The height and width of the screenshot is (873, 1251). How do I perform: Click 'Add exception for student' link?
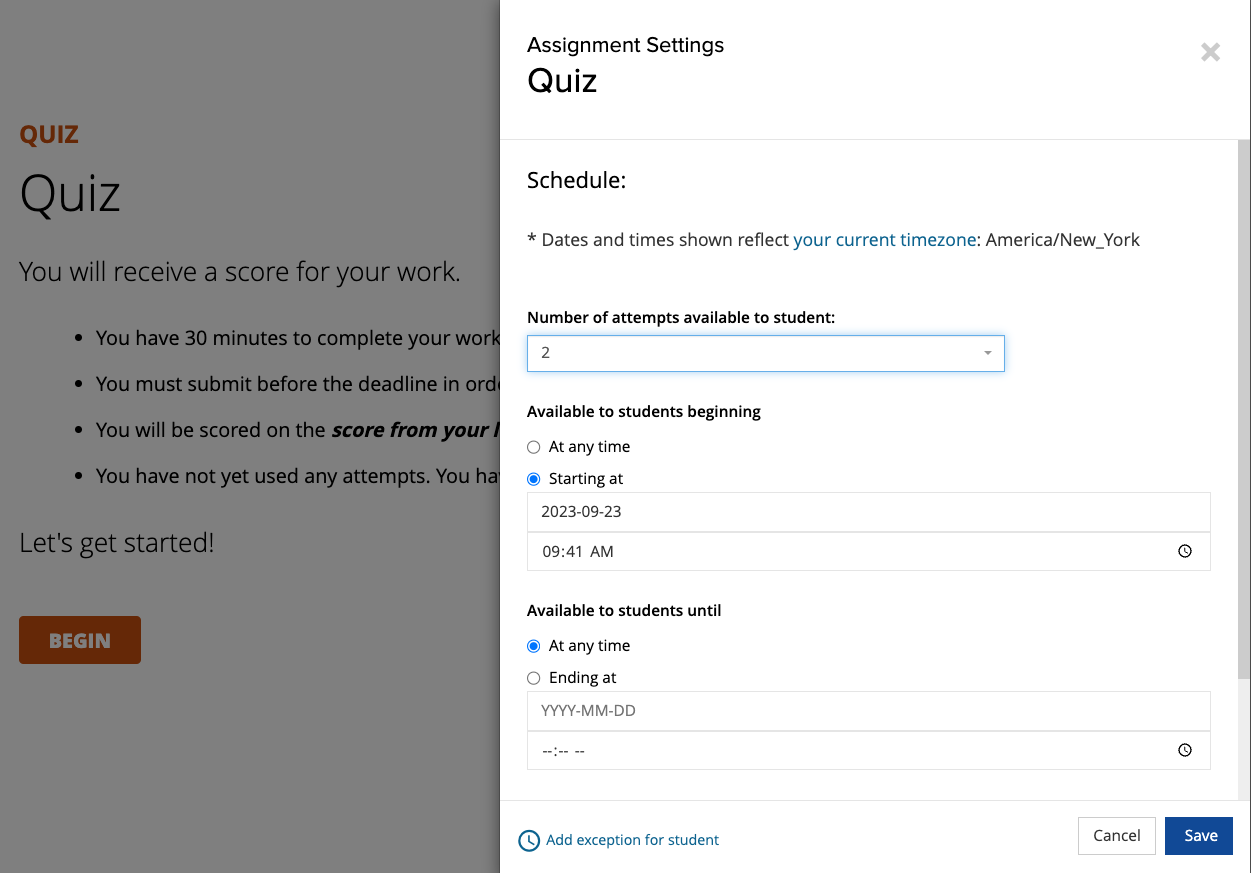point(632,840)
